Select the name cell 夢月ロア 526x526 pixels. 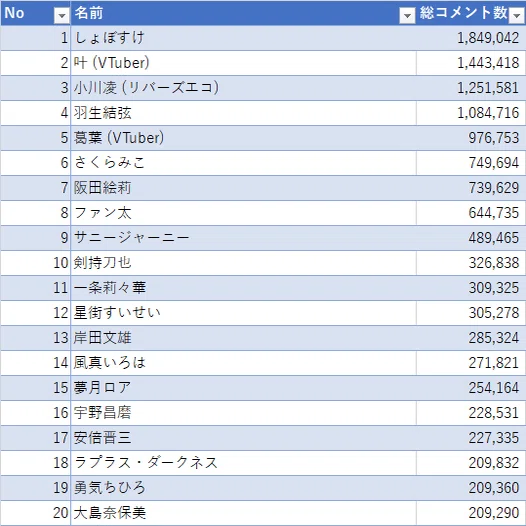[244, 388]
